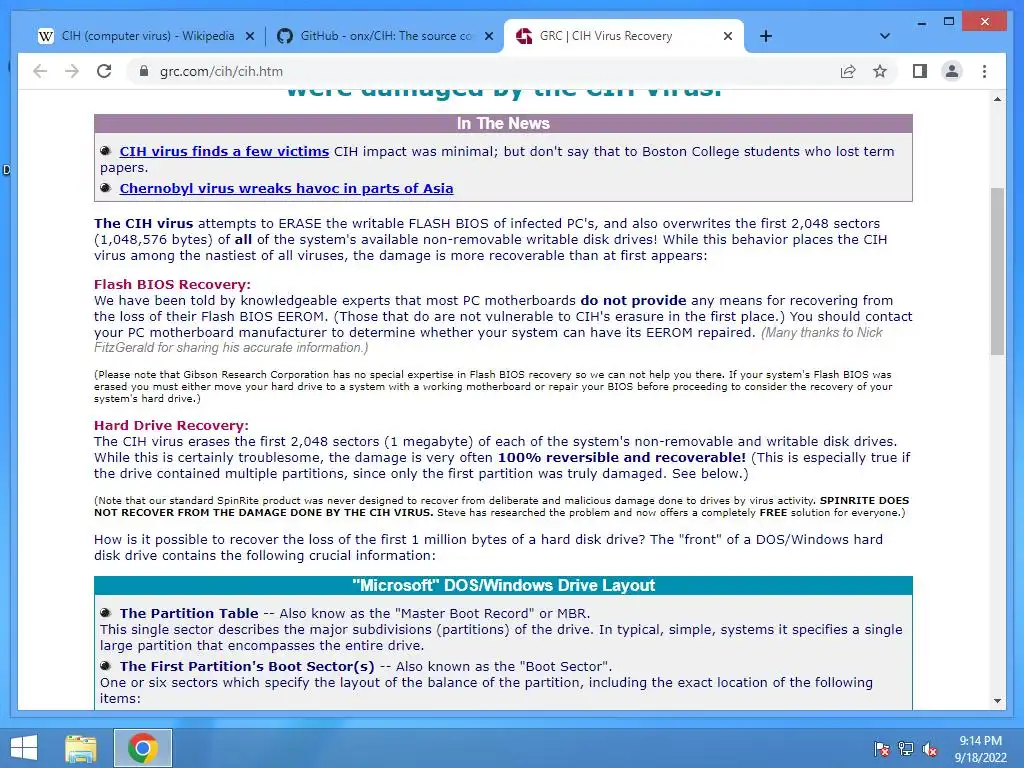The width and height of the screenshot is (1024, 768).
Task: Maximize the Chrome window
Action: 949,22
